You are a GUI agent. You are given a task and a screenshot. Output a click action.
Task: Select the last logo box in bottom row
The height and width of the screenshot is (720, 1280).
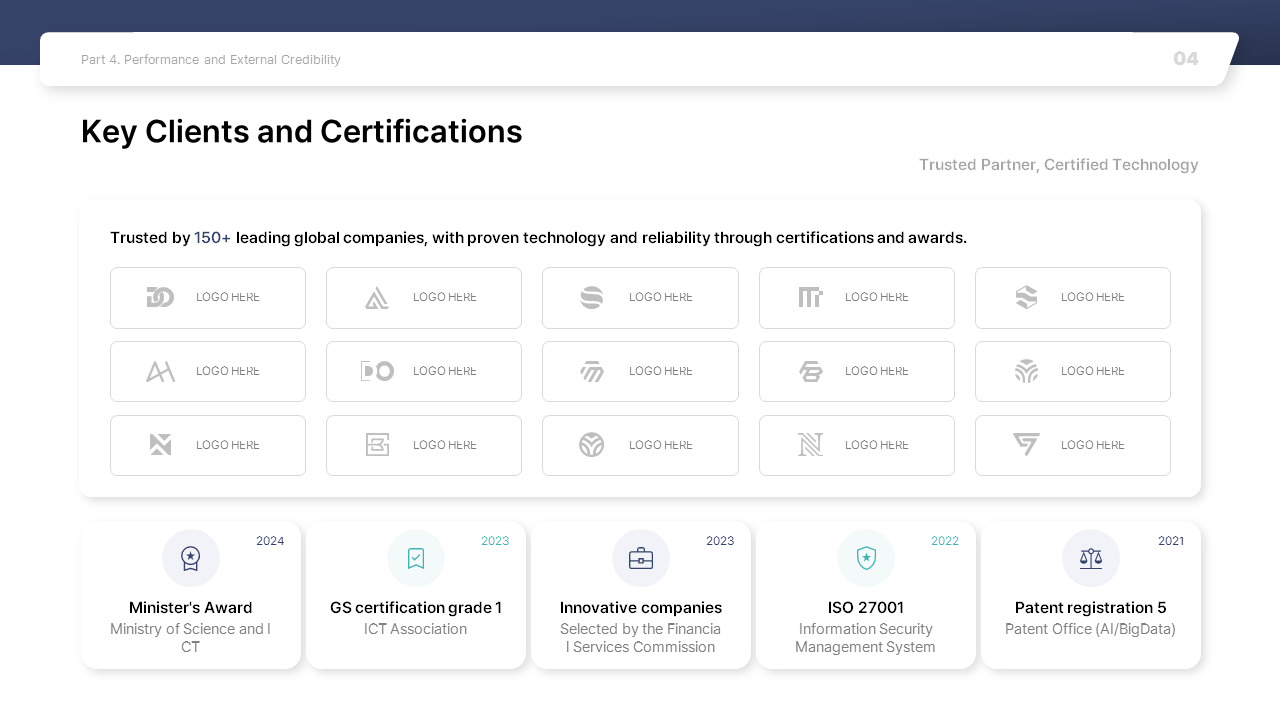point(1073,446)
